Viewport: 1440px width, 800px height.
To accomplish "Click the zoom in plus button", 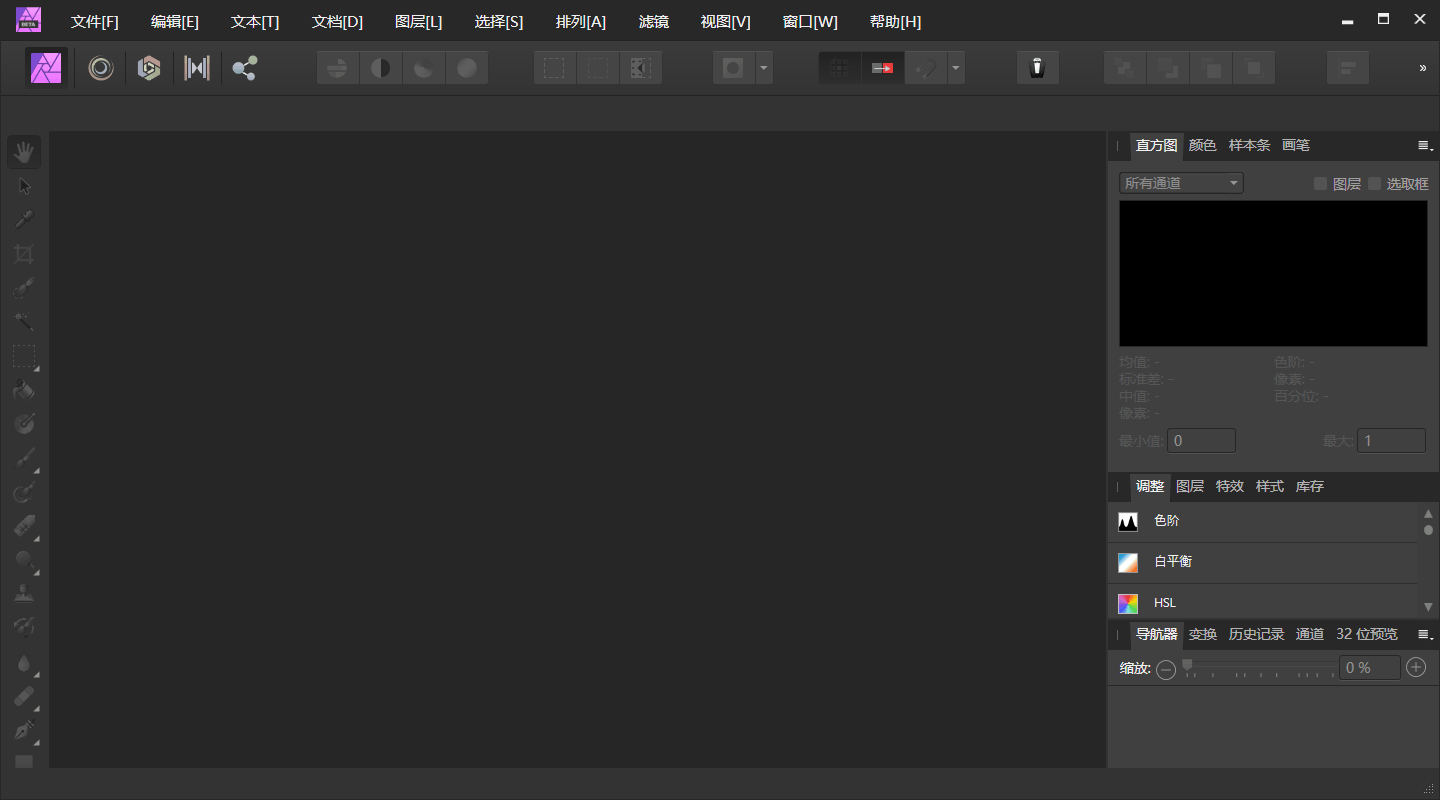I will (x=1416, y=667).
